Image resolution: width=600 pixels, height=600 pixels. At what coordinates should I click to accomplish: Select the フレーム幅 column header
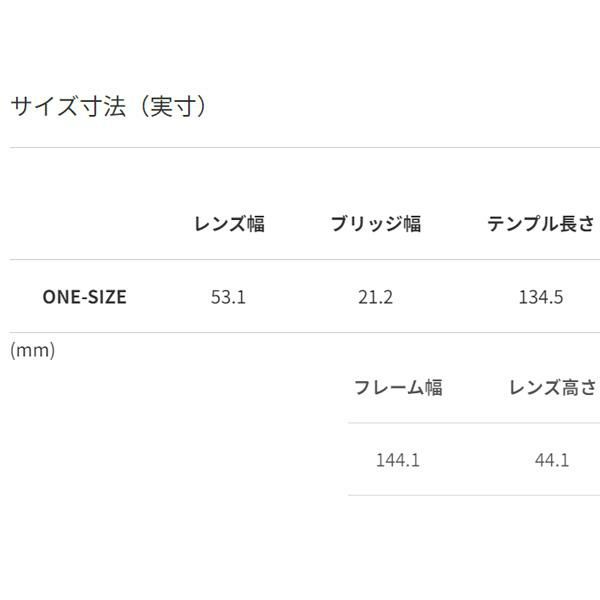pyautogui.click(x=397, y=387)
